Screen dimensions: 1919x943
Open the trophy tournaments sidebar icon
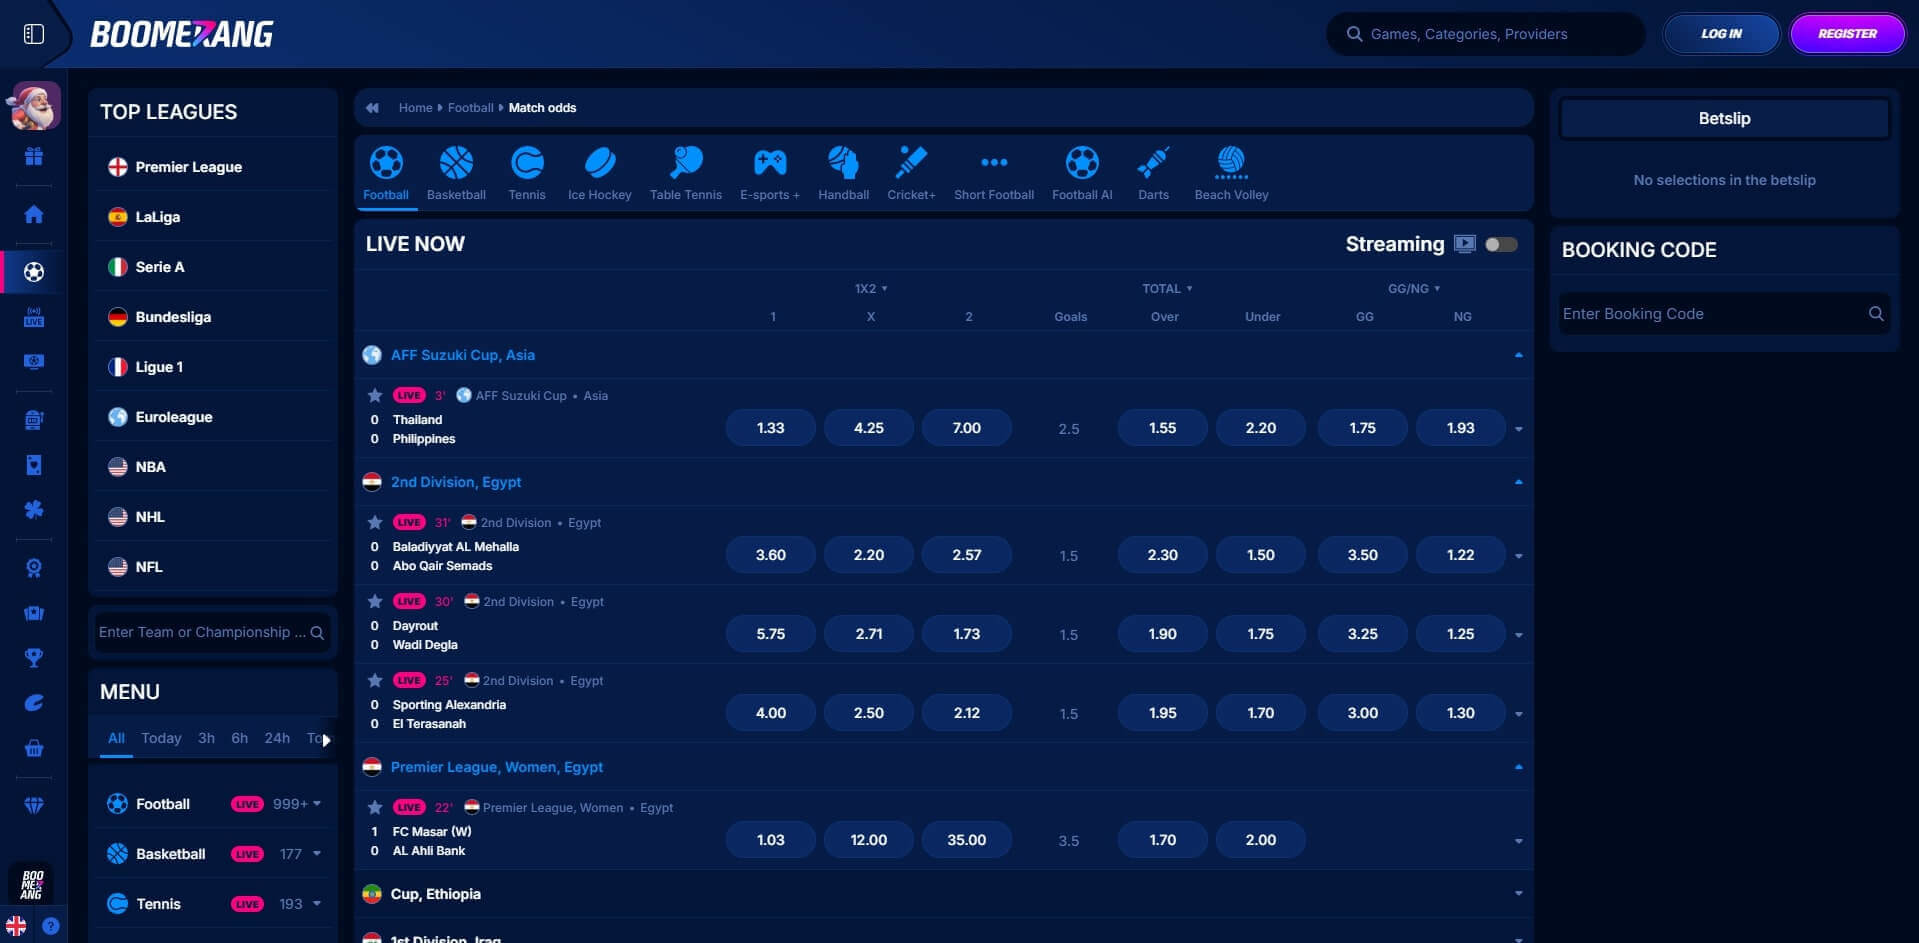[33, 658]
